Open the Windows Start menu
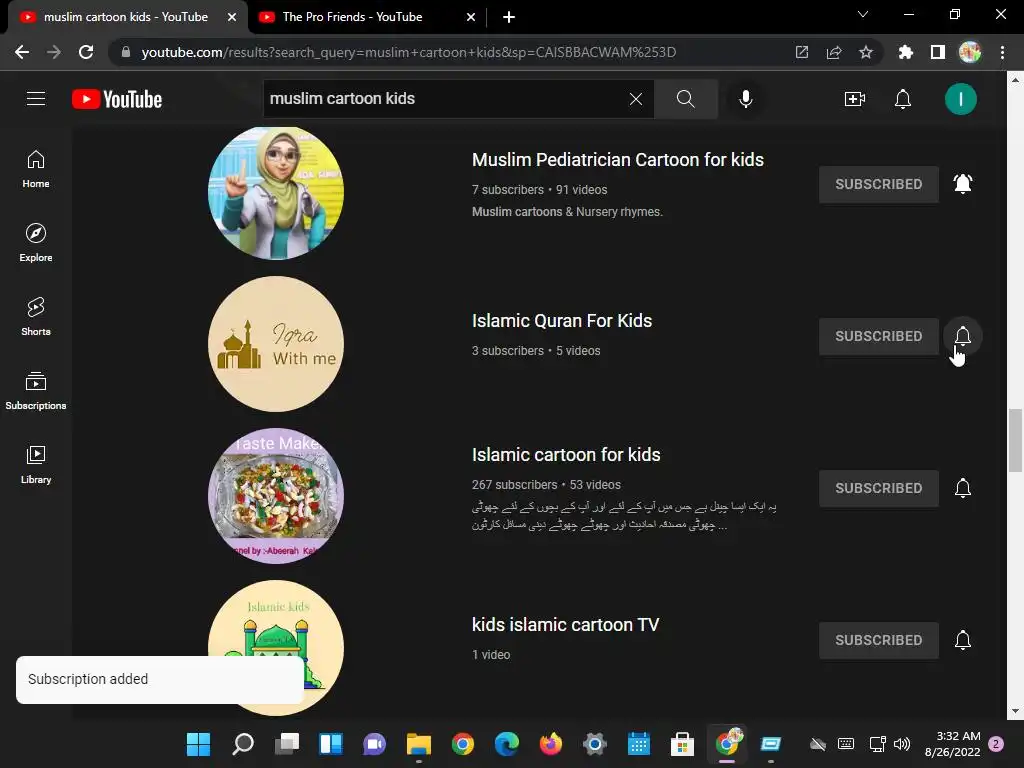This screenshot has width=1024, height=768. (x=199, y=744)
